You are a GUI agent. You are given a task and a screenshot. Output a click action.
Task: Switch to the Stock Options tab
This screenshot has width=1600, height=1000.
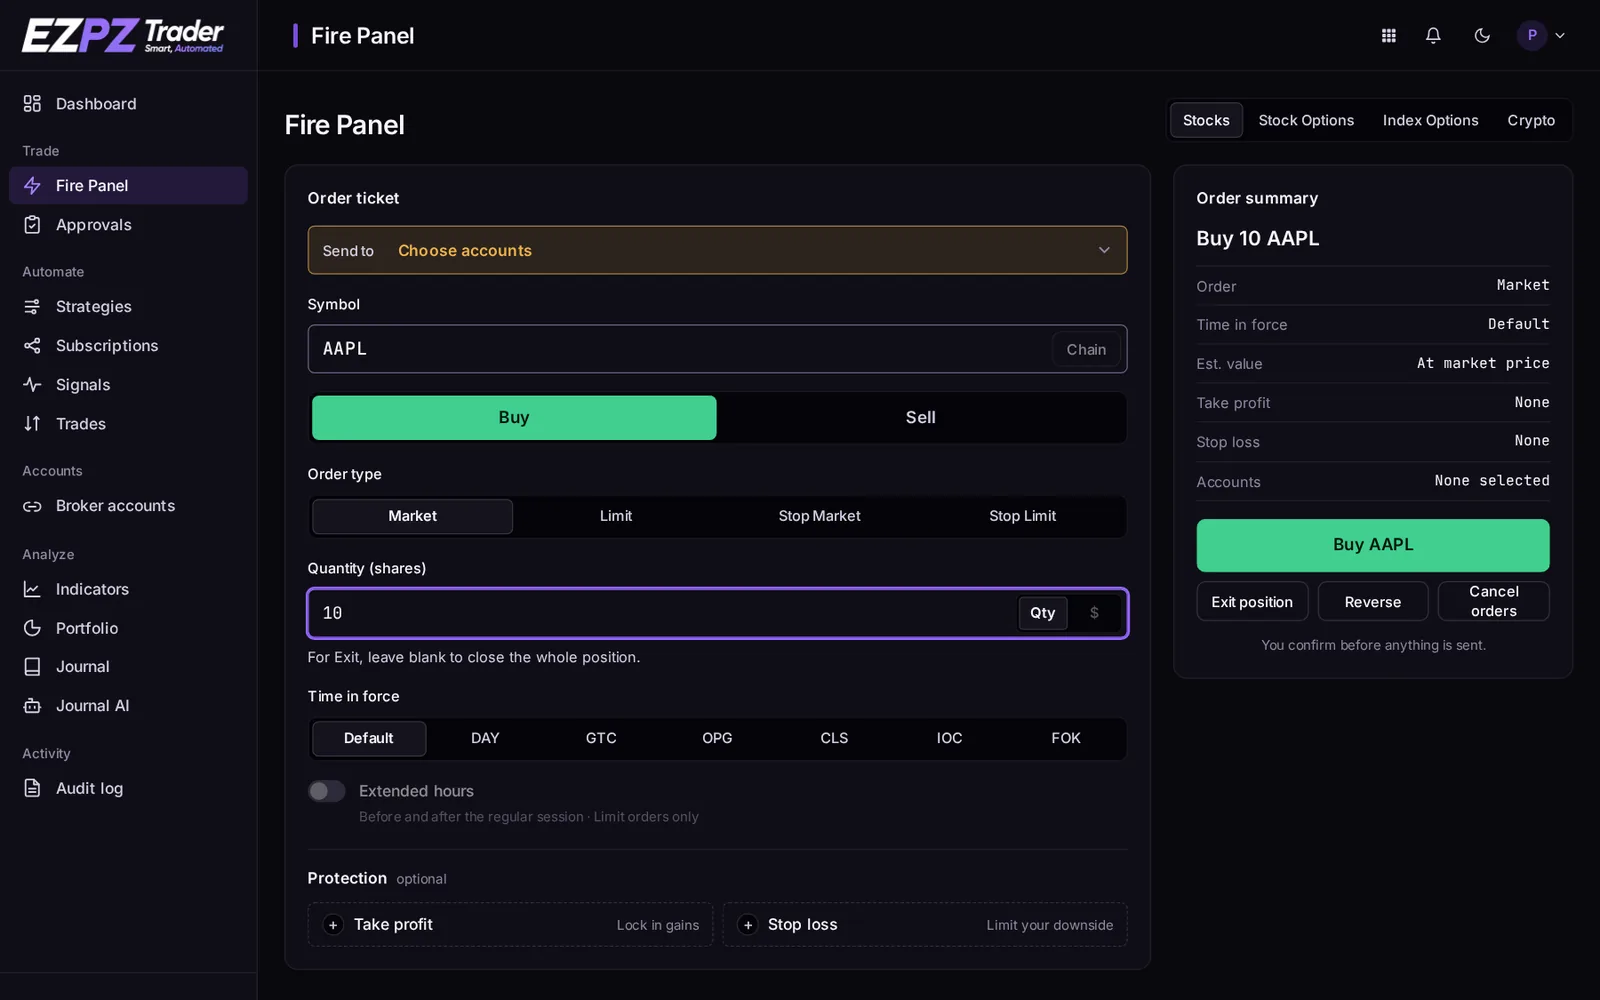1306,120
